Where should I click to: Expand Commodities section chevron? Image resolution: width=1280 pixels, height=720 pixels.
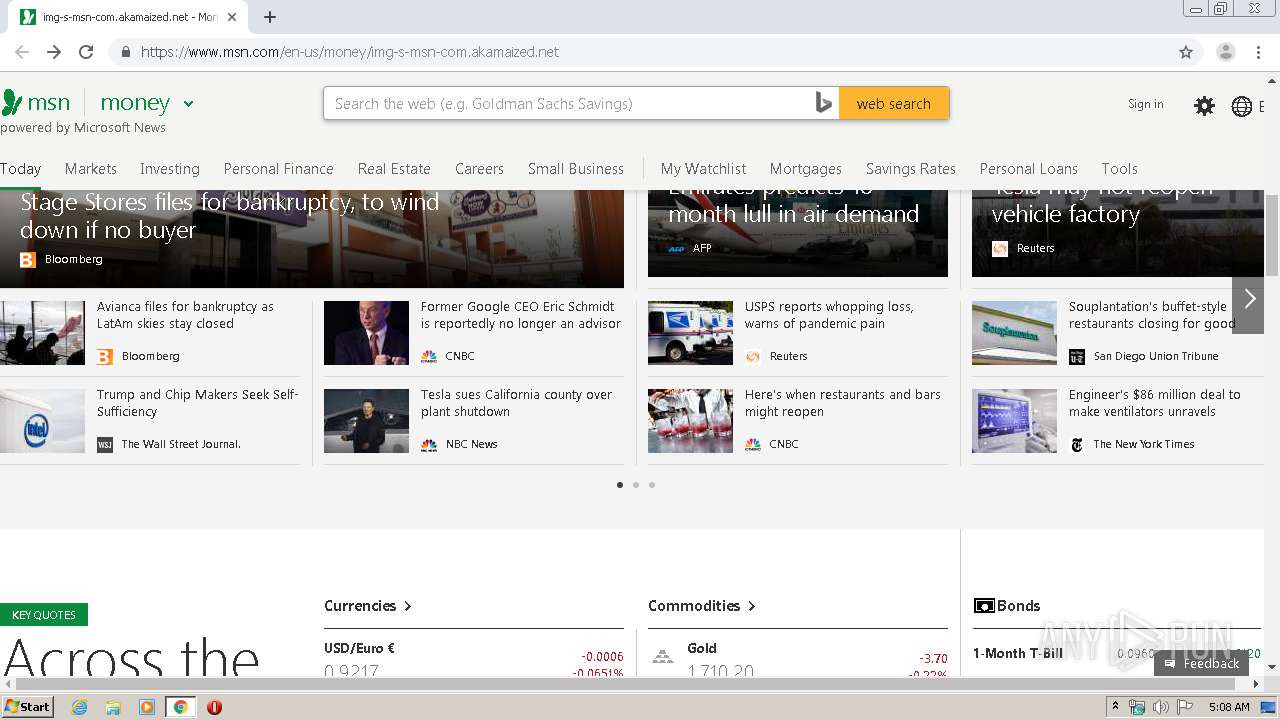pos(752,606)
